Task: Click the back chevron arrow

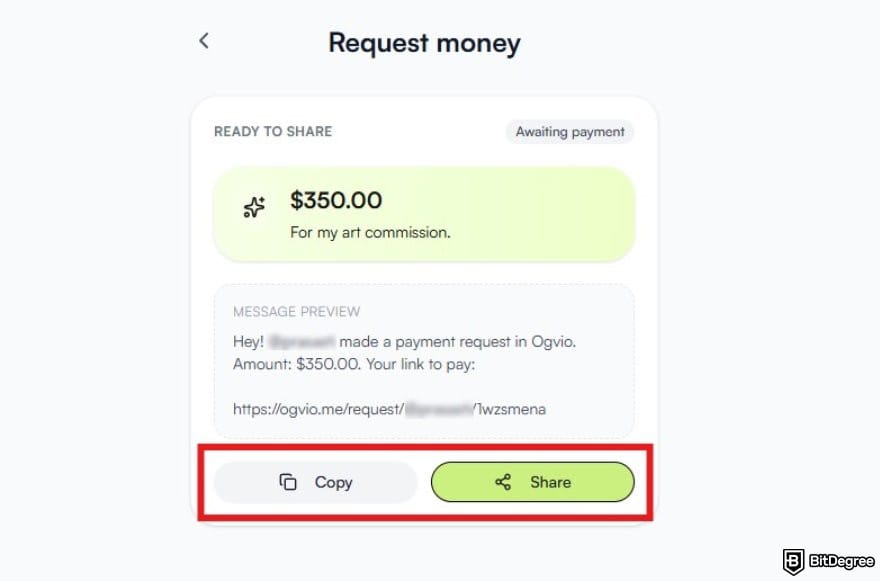Action: coord(204,40)
